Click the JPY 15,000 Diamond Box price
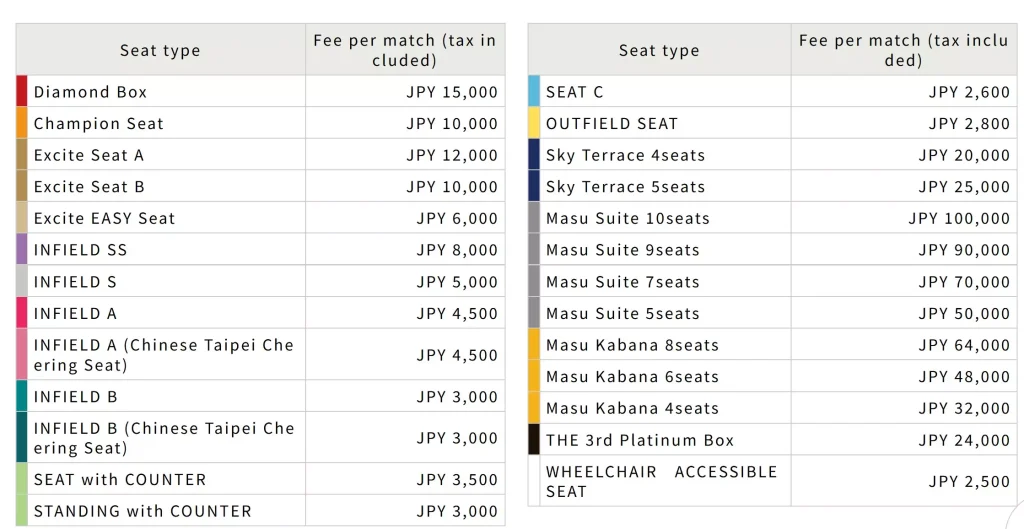The image size is (1024, 529). (x=451, y=92)
